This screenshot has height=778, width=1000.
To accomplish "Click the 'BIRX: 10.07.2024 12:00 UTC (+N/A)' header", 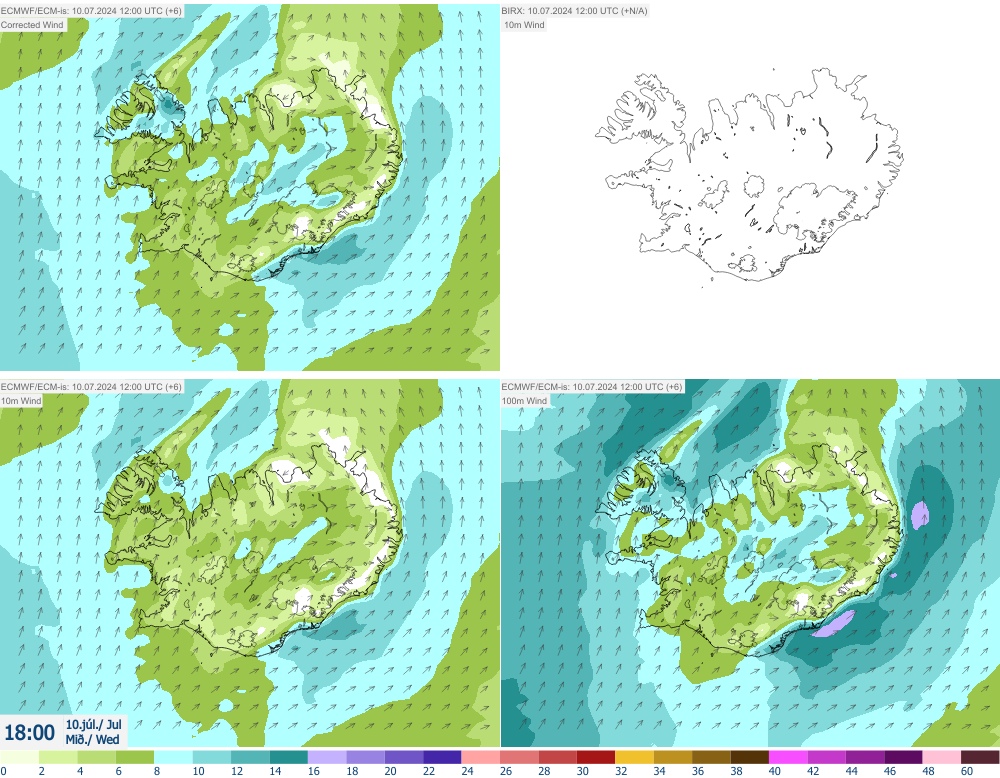I will pos(574,11).
